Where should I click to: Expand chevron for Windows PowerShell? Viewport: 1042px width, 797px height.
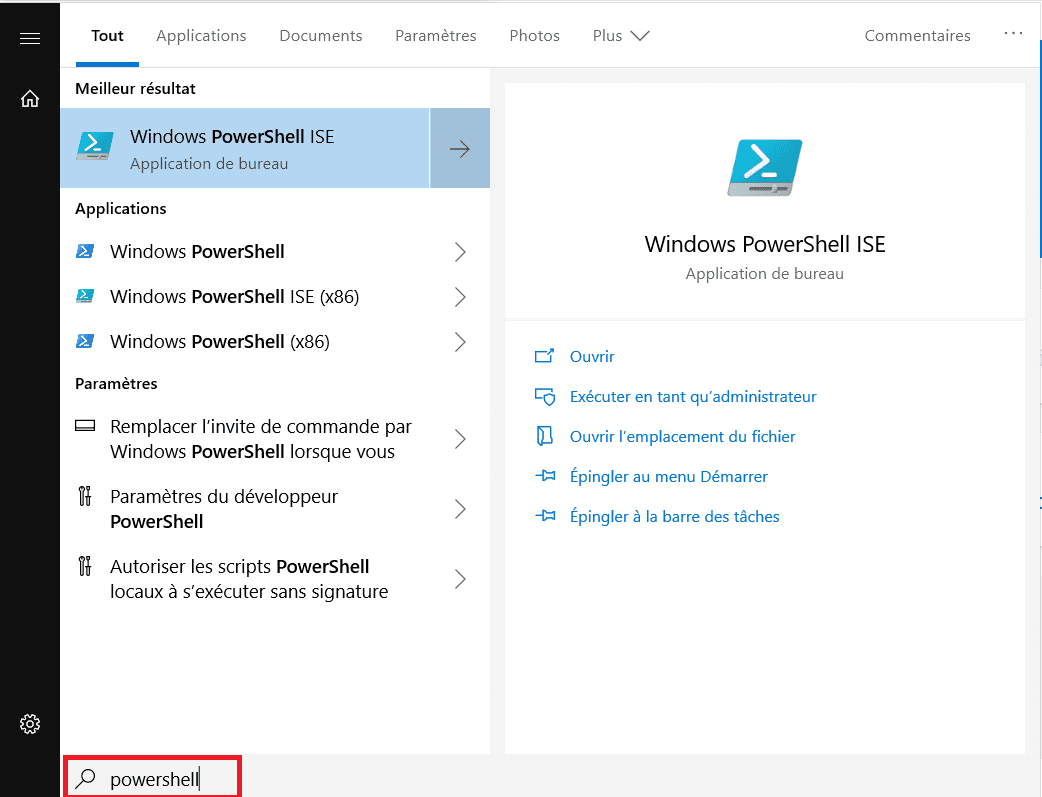[460, 252]
